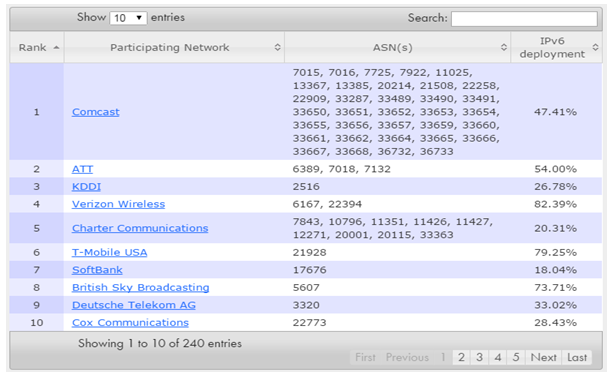Open Cox Communications link
The image size is (611, 376).
pos(130,323)
